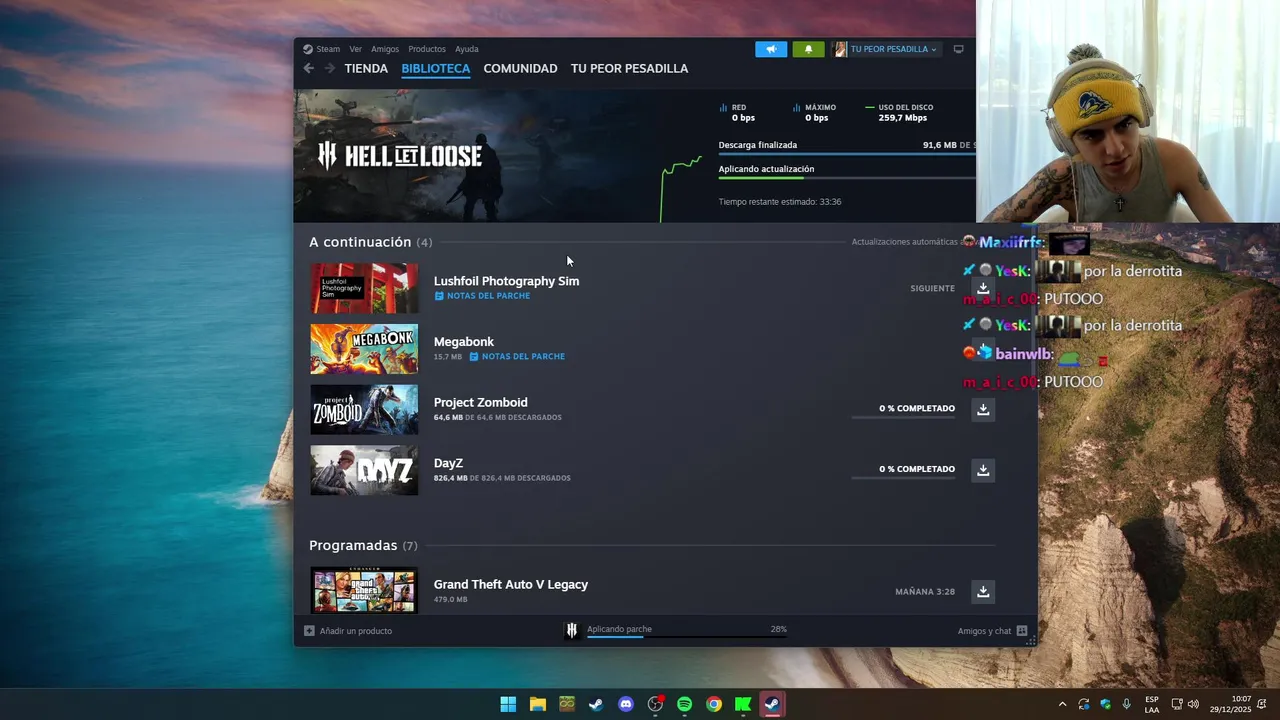Click the Project Zomboid thumbnail
Viewport: 1280px width, 720px height.
(x=364, y=410)
